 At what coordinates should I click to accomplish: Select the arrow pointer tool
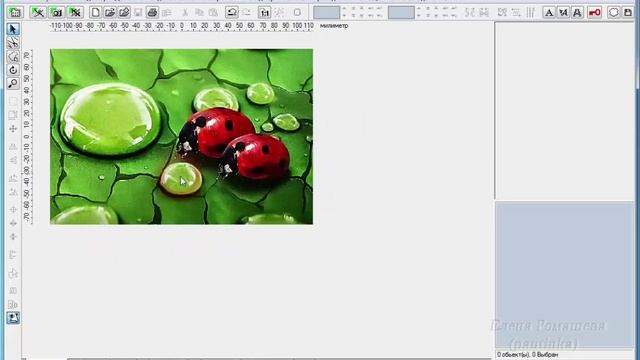[x=13, y=29]
